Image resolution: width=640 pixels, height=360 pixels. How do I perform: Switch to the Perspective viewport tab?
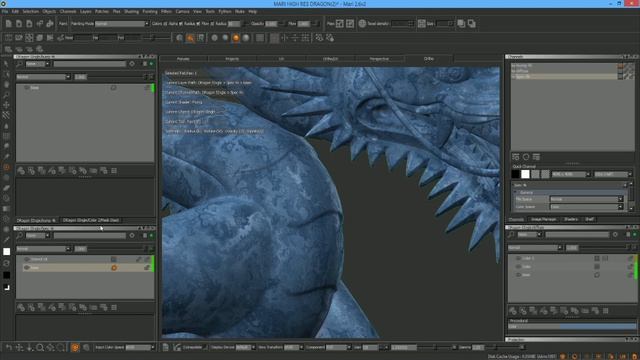[x=379, y=59]
